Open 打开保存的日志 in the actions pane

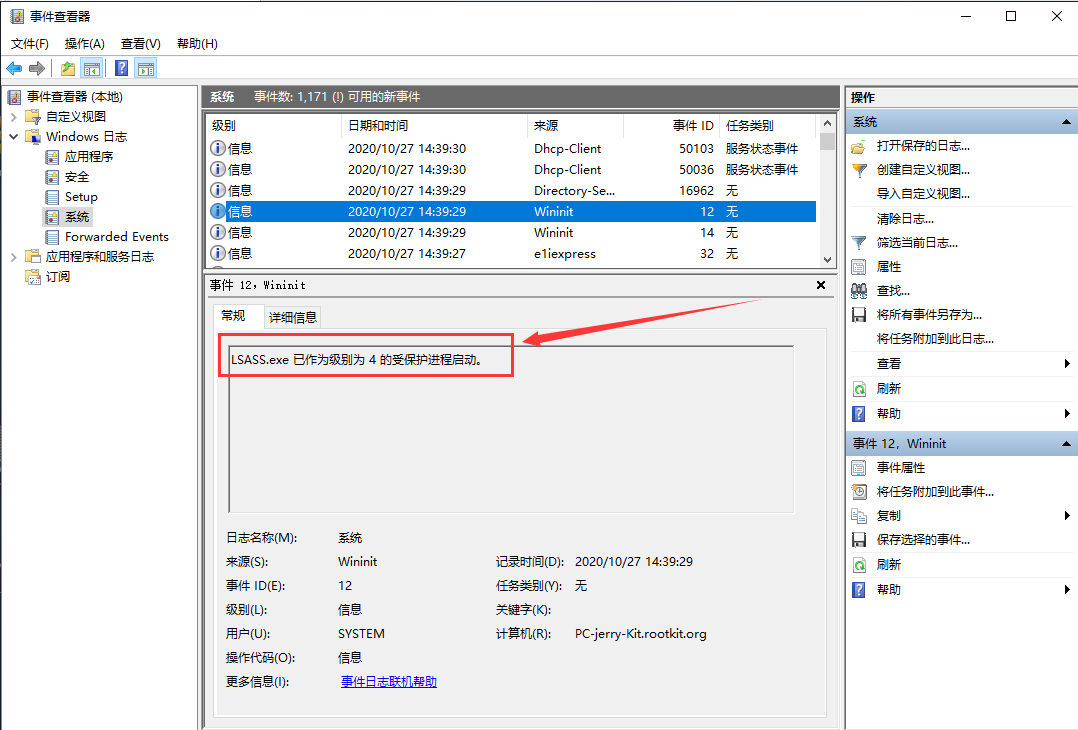coord(922,146)
